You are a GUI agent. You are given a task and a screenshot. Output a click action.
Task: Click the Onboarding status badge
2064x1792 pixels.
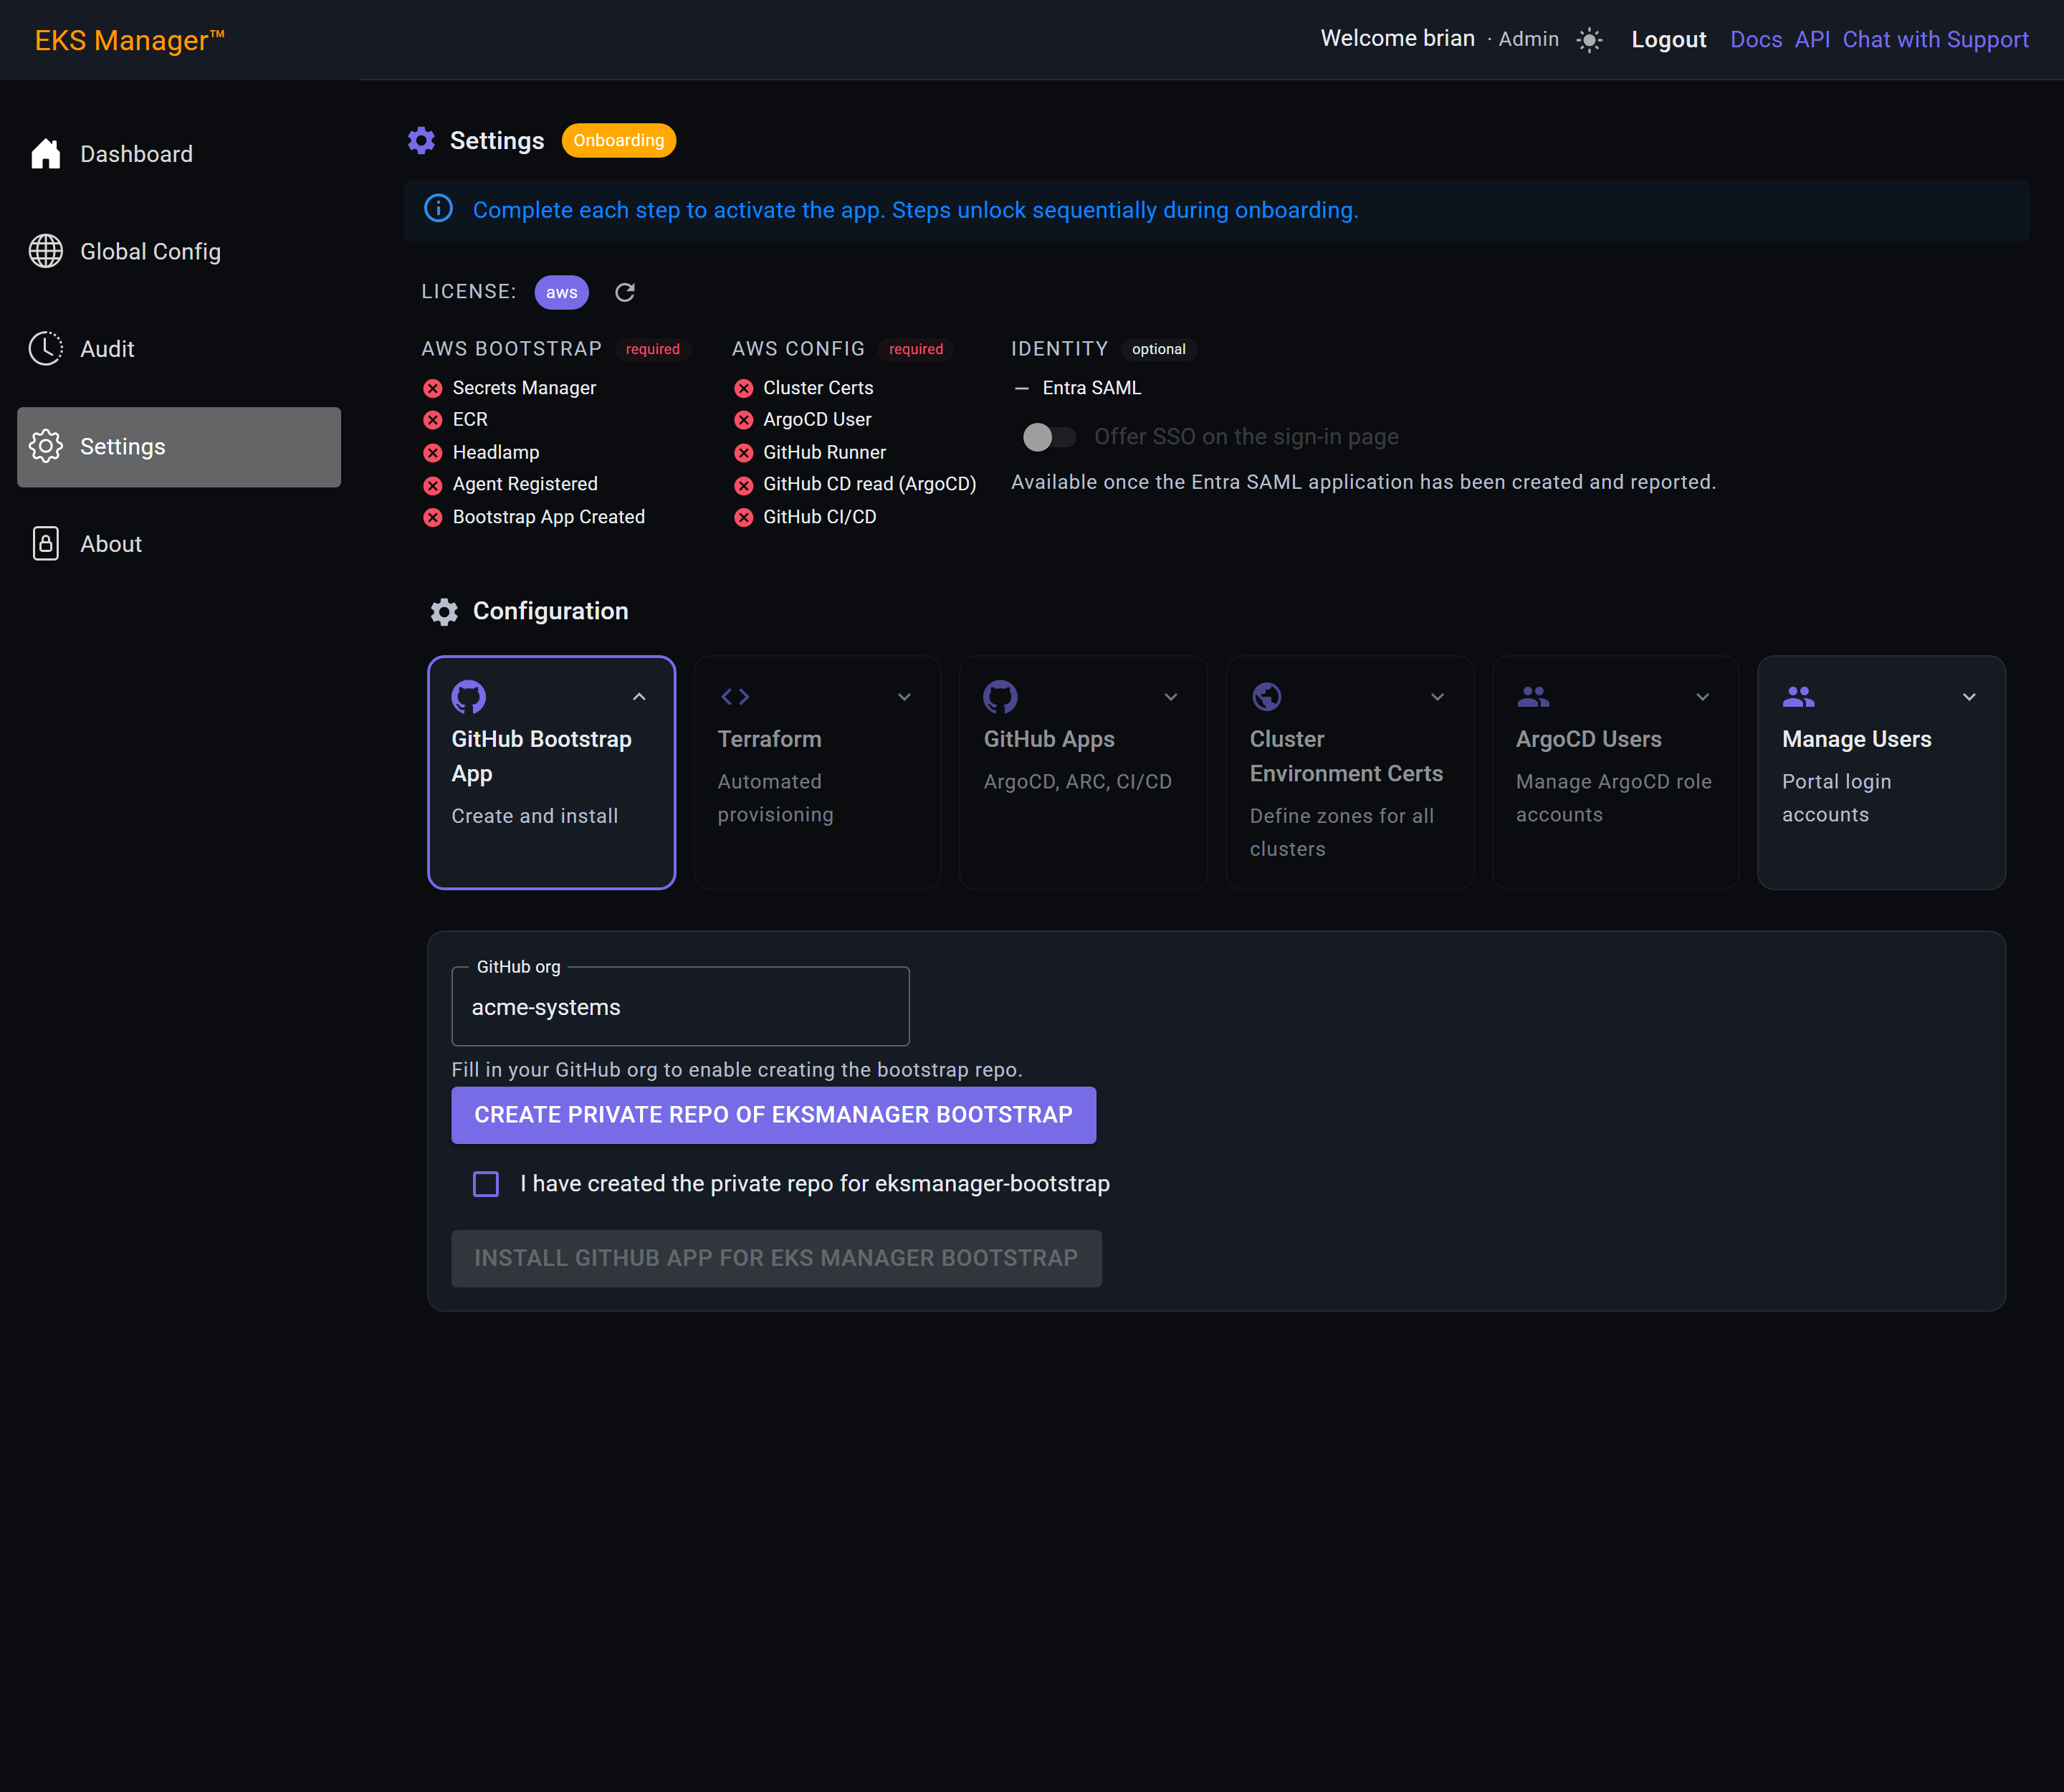click(618, 140)
